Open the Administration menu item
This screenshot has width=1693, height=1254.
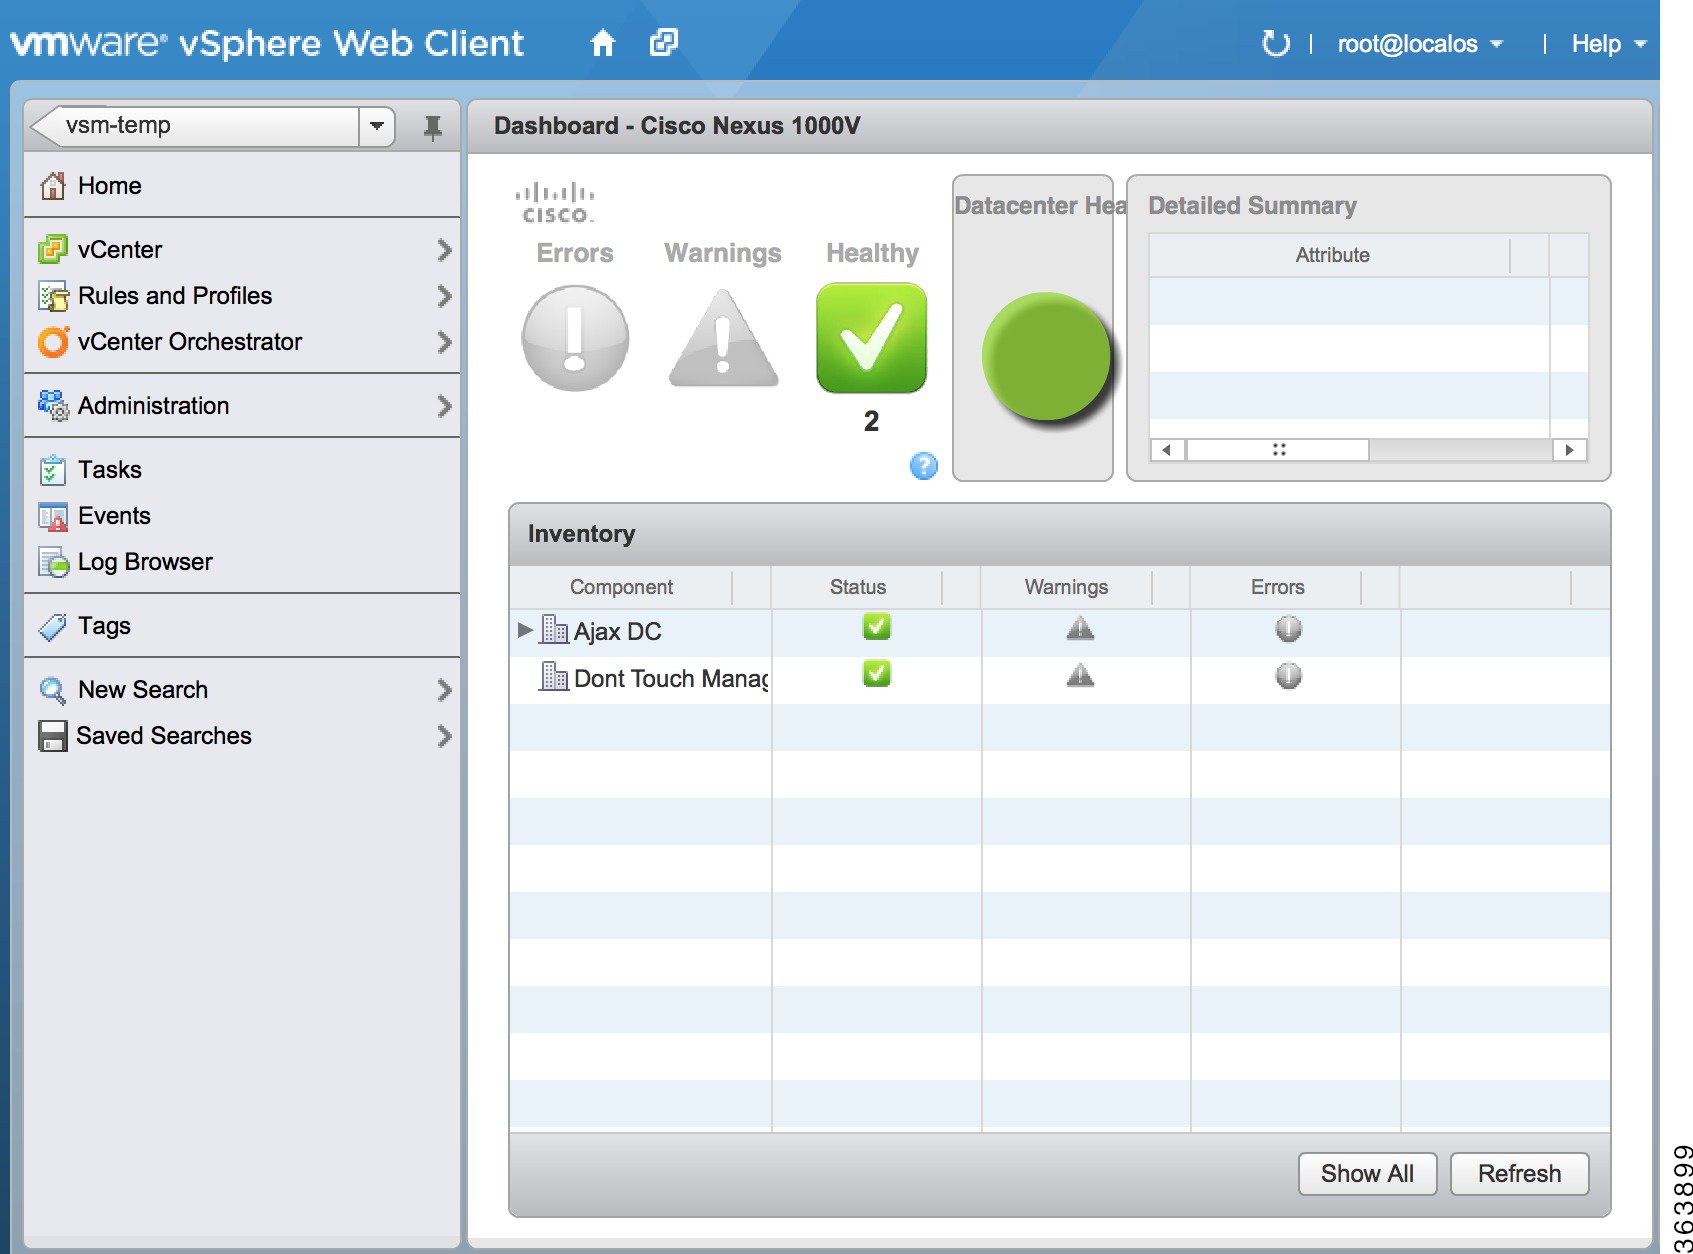pos(153,405)
